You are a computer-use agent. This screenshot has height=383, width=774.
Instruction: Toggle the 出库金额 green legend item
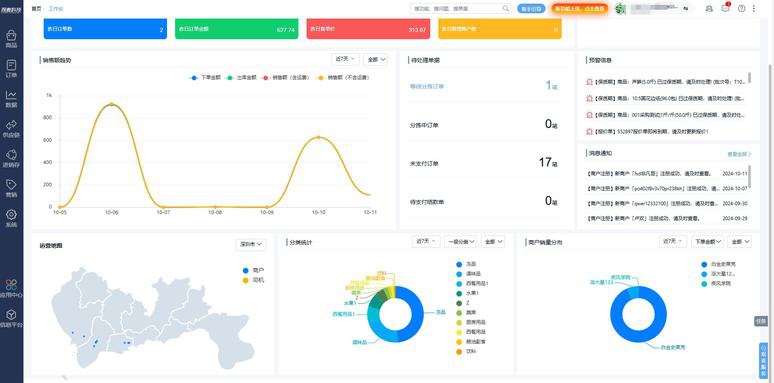click(x=241, y=77)
